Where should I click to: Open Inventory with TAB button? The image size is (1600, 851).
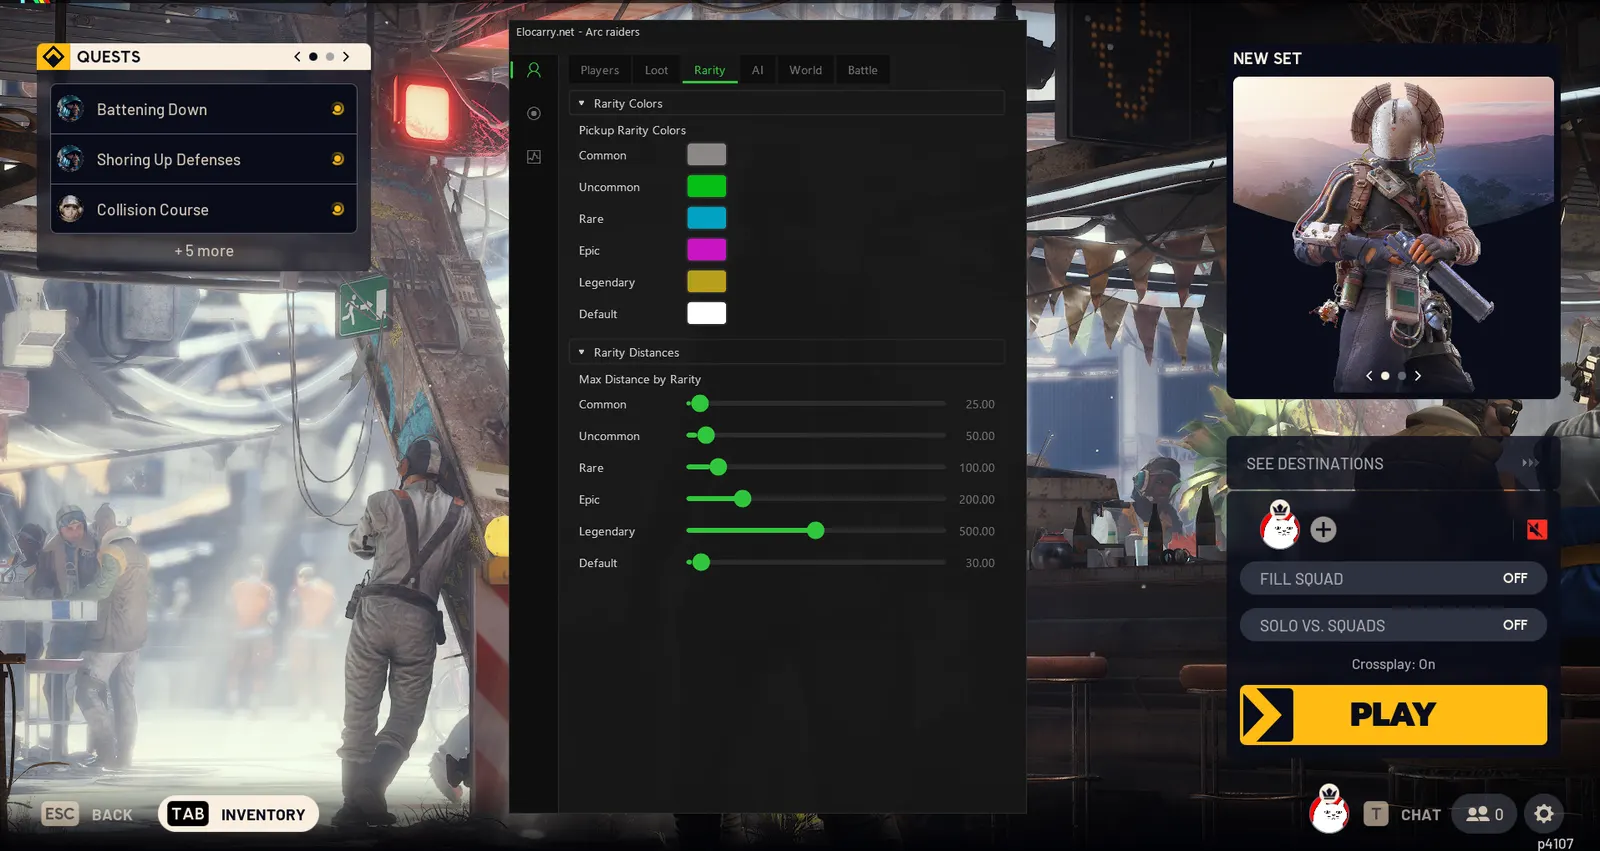[x=238, y=814]
